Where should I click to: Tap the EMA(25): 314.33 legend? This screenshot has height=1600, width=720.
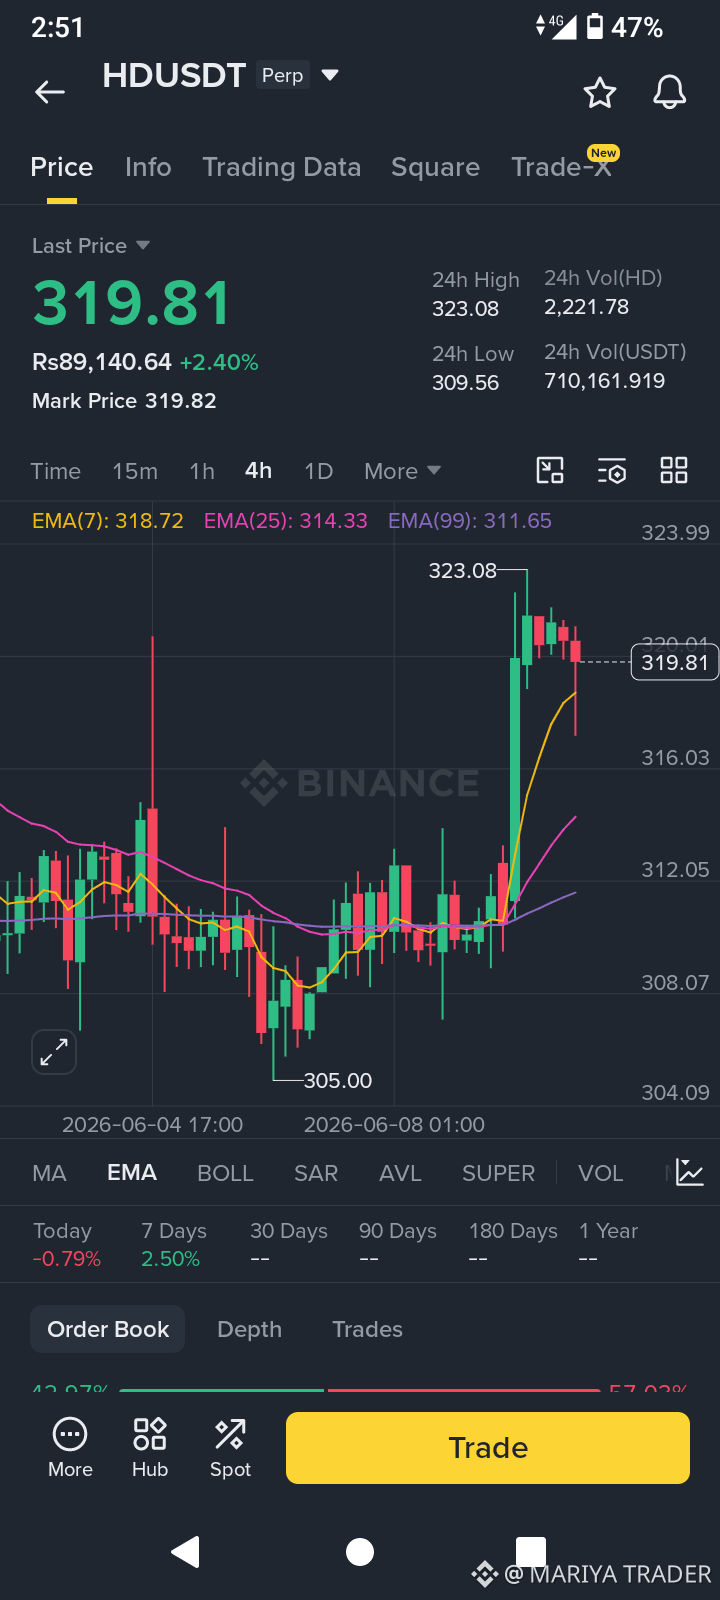coord(286,521)
